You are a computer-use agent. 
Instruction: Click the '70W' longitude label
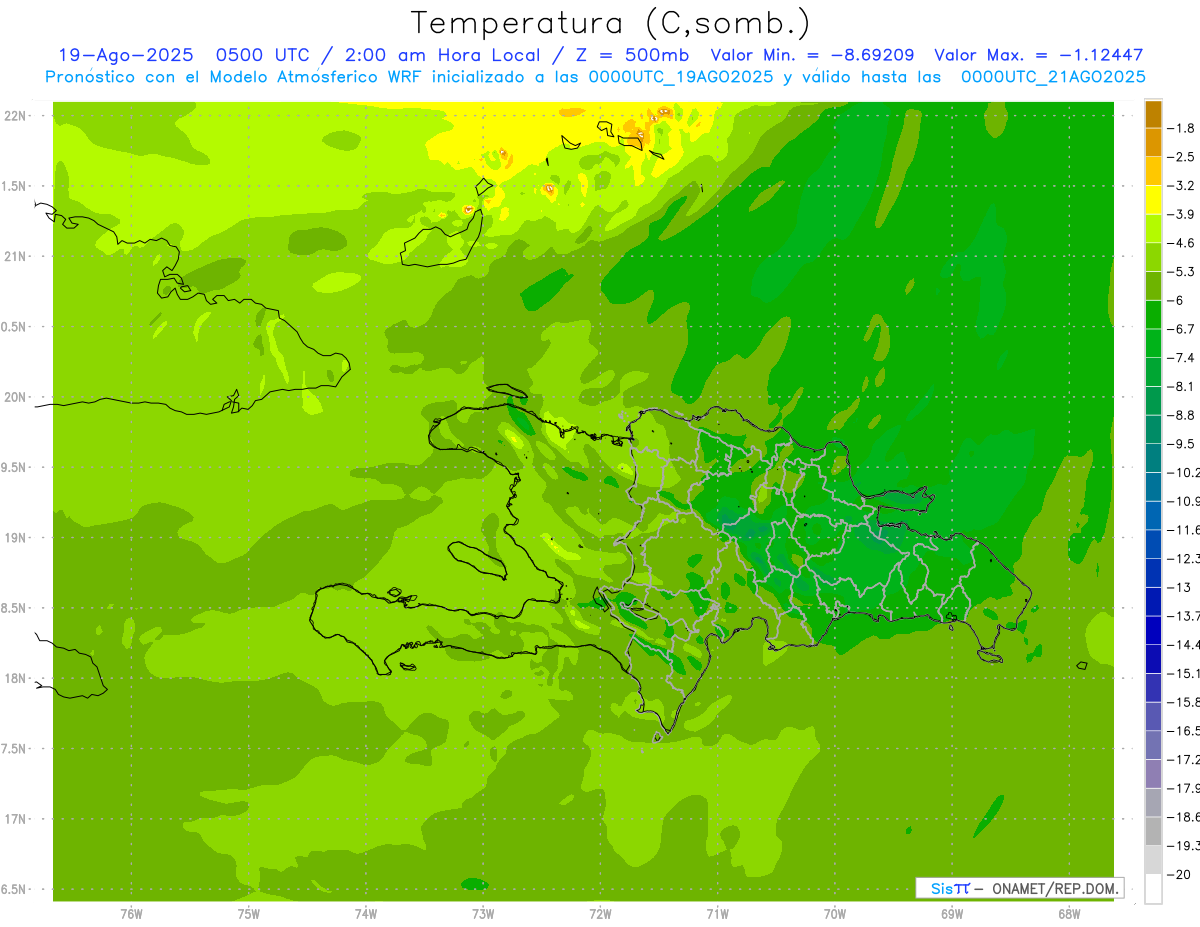pos(834,914)
